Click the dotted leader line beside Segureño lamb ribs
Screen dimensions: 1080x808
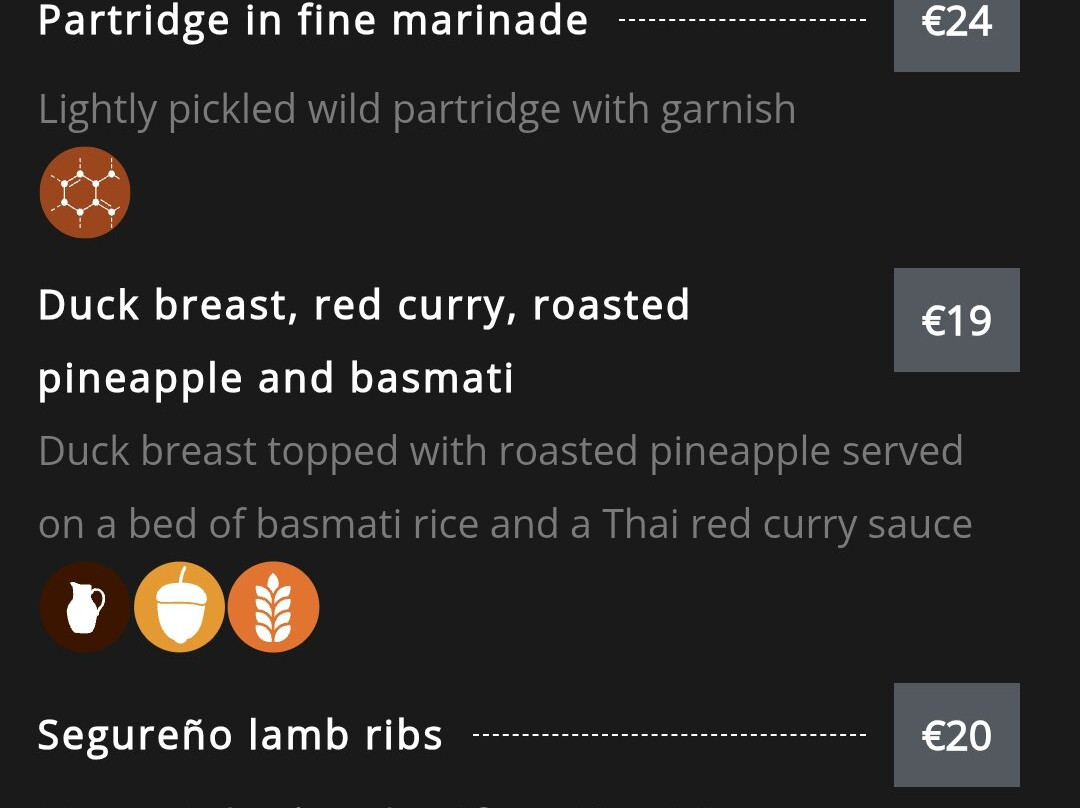click(x=668, y=735)
